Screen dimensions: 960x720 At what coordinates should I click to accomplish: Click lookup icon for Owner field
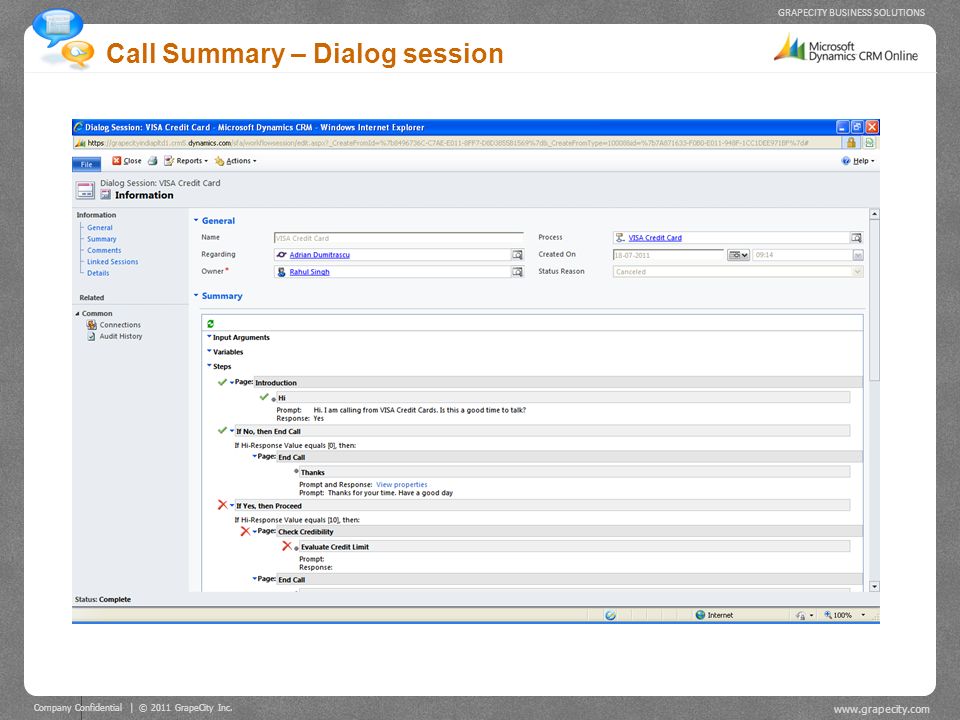(x=517, y=272)
